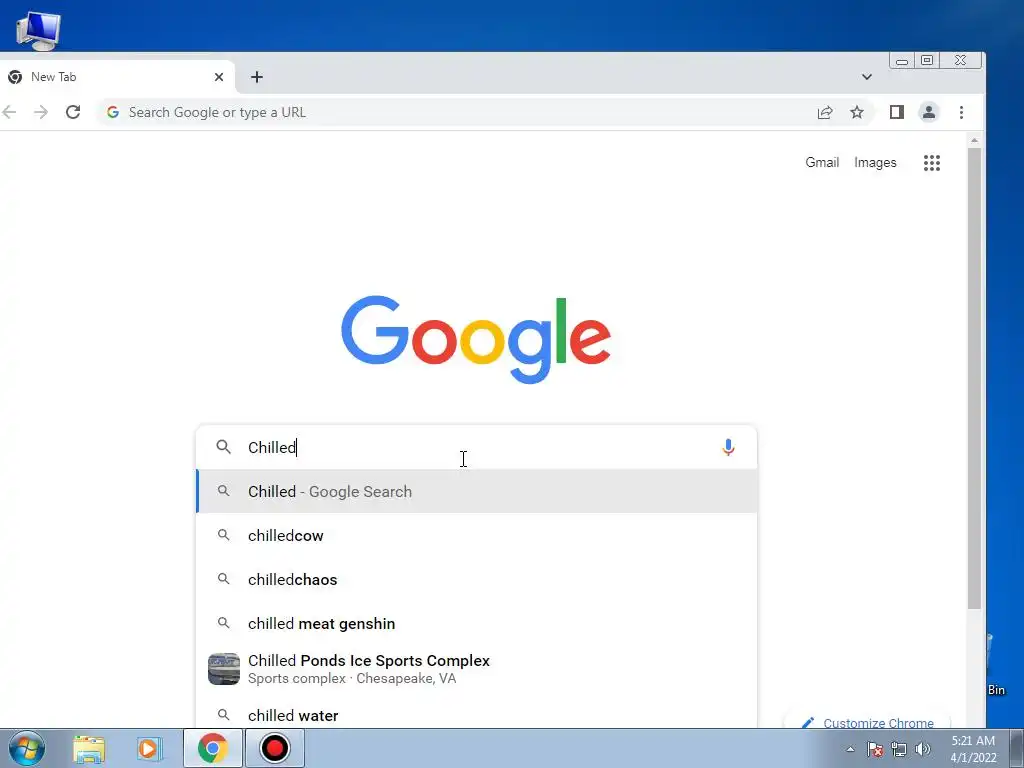Open the volume speaker tray icon
This screenshot has height=768, width=1024.
point(922,749)
